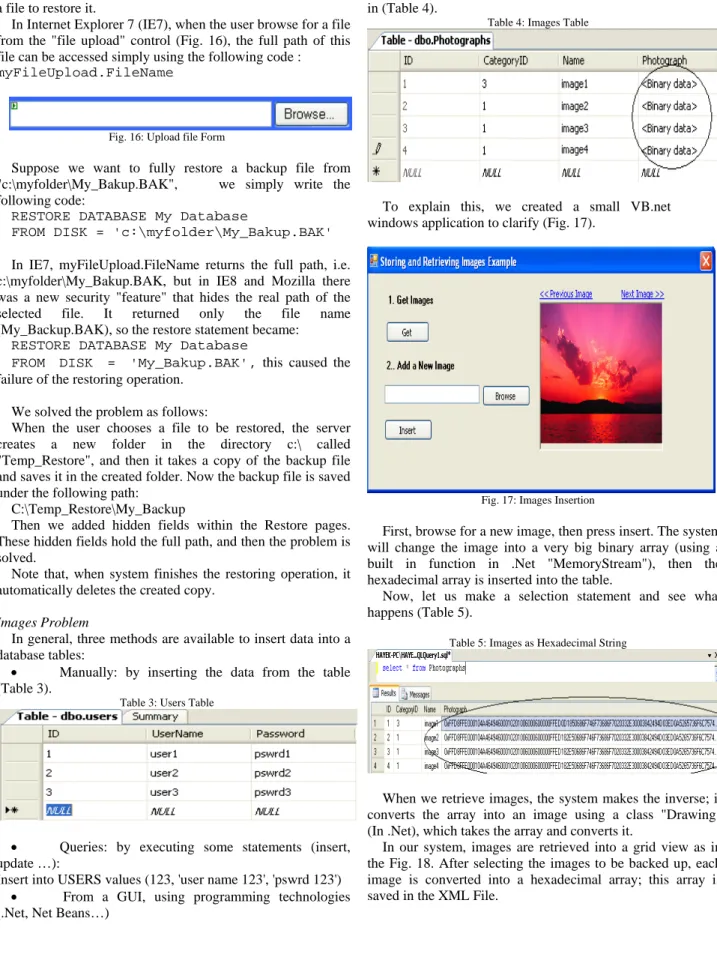The image size is (717, 972).
Task: Click the image path text box beside Browse
Action: (431, 394)
